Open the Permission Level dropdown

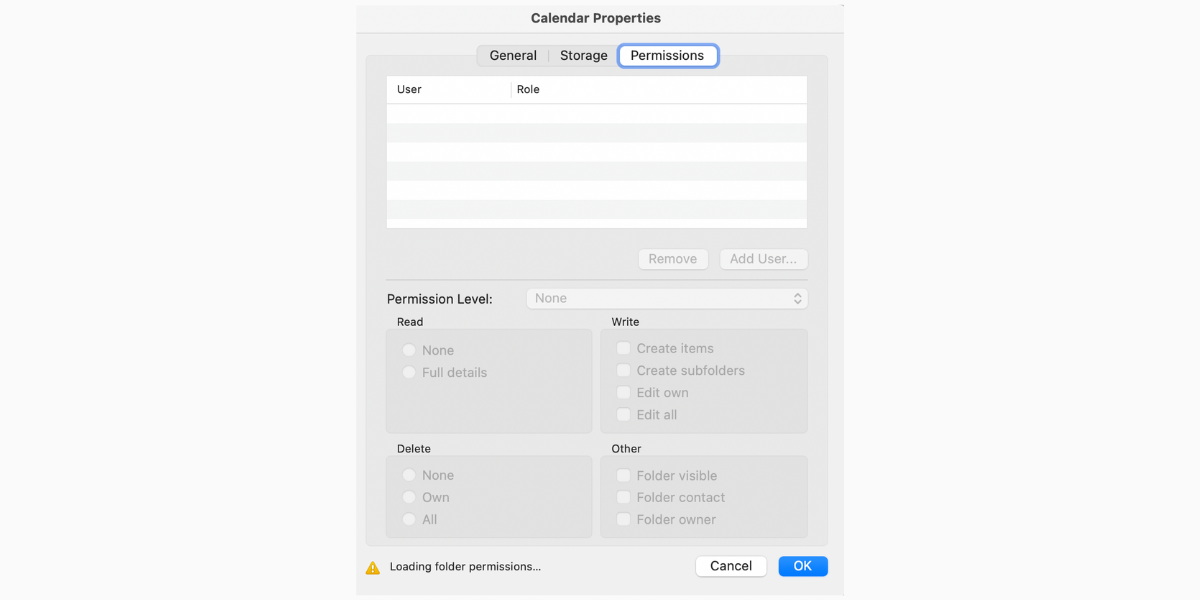(x=667, y=298)
